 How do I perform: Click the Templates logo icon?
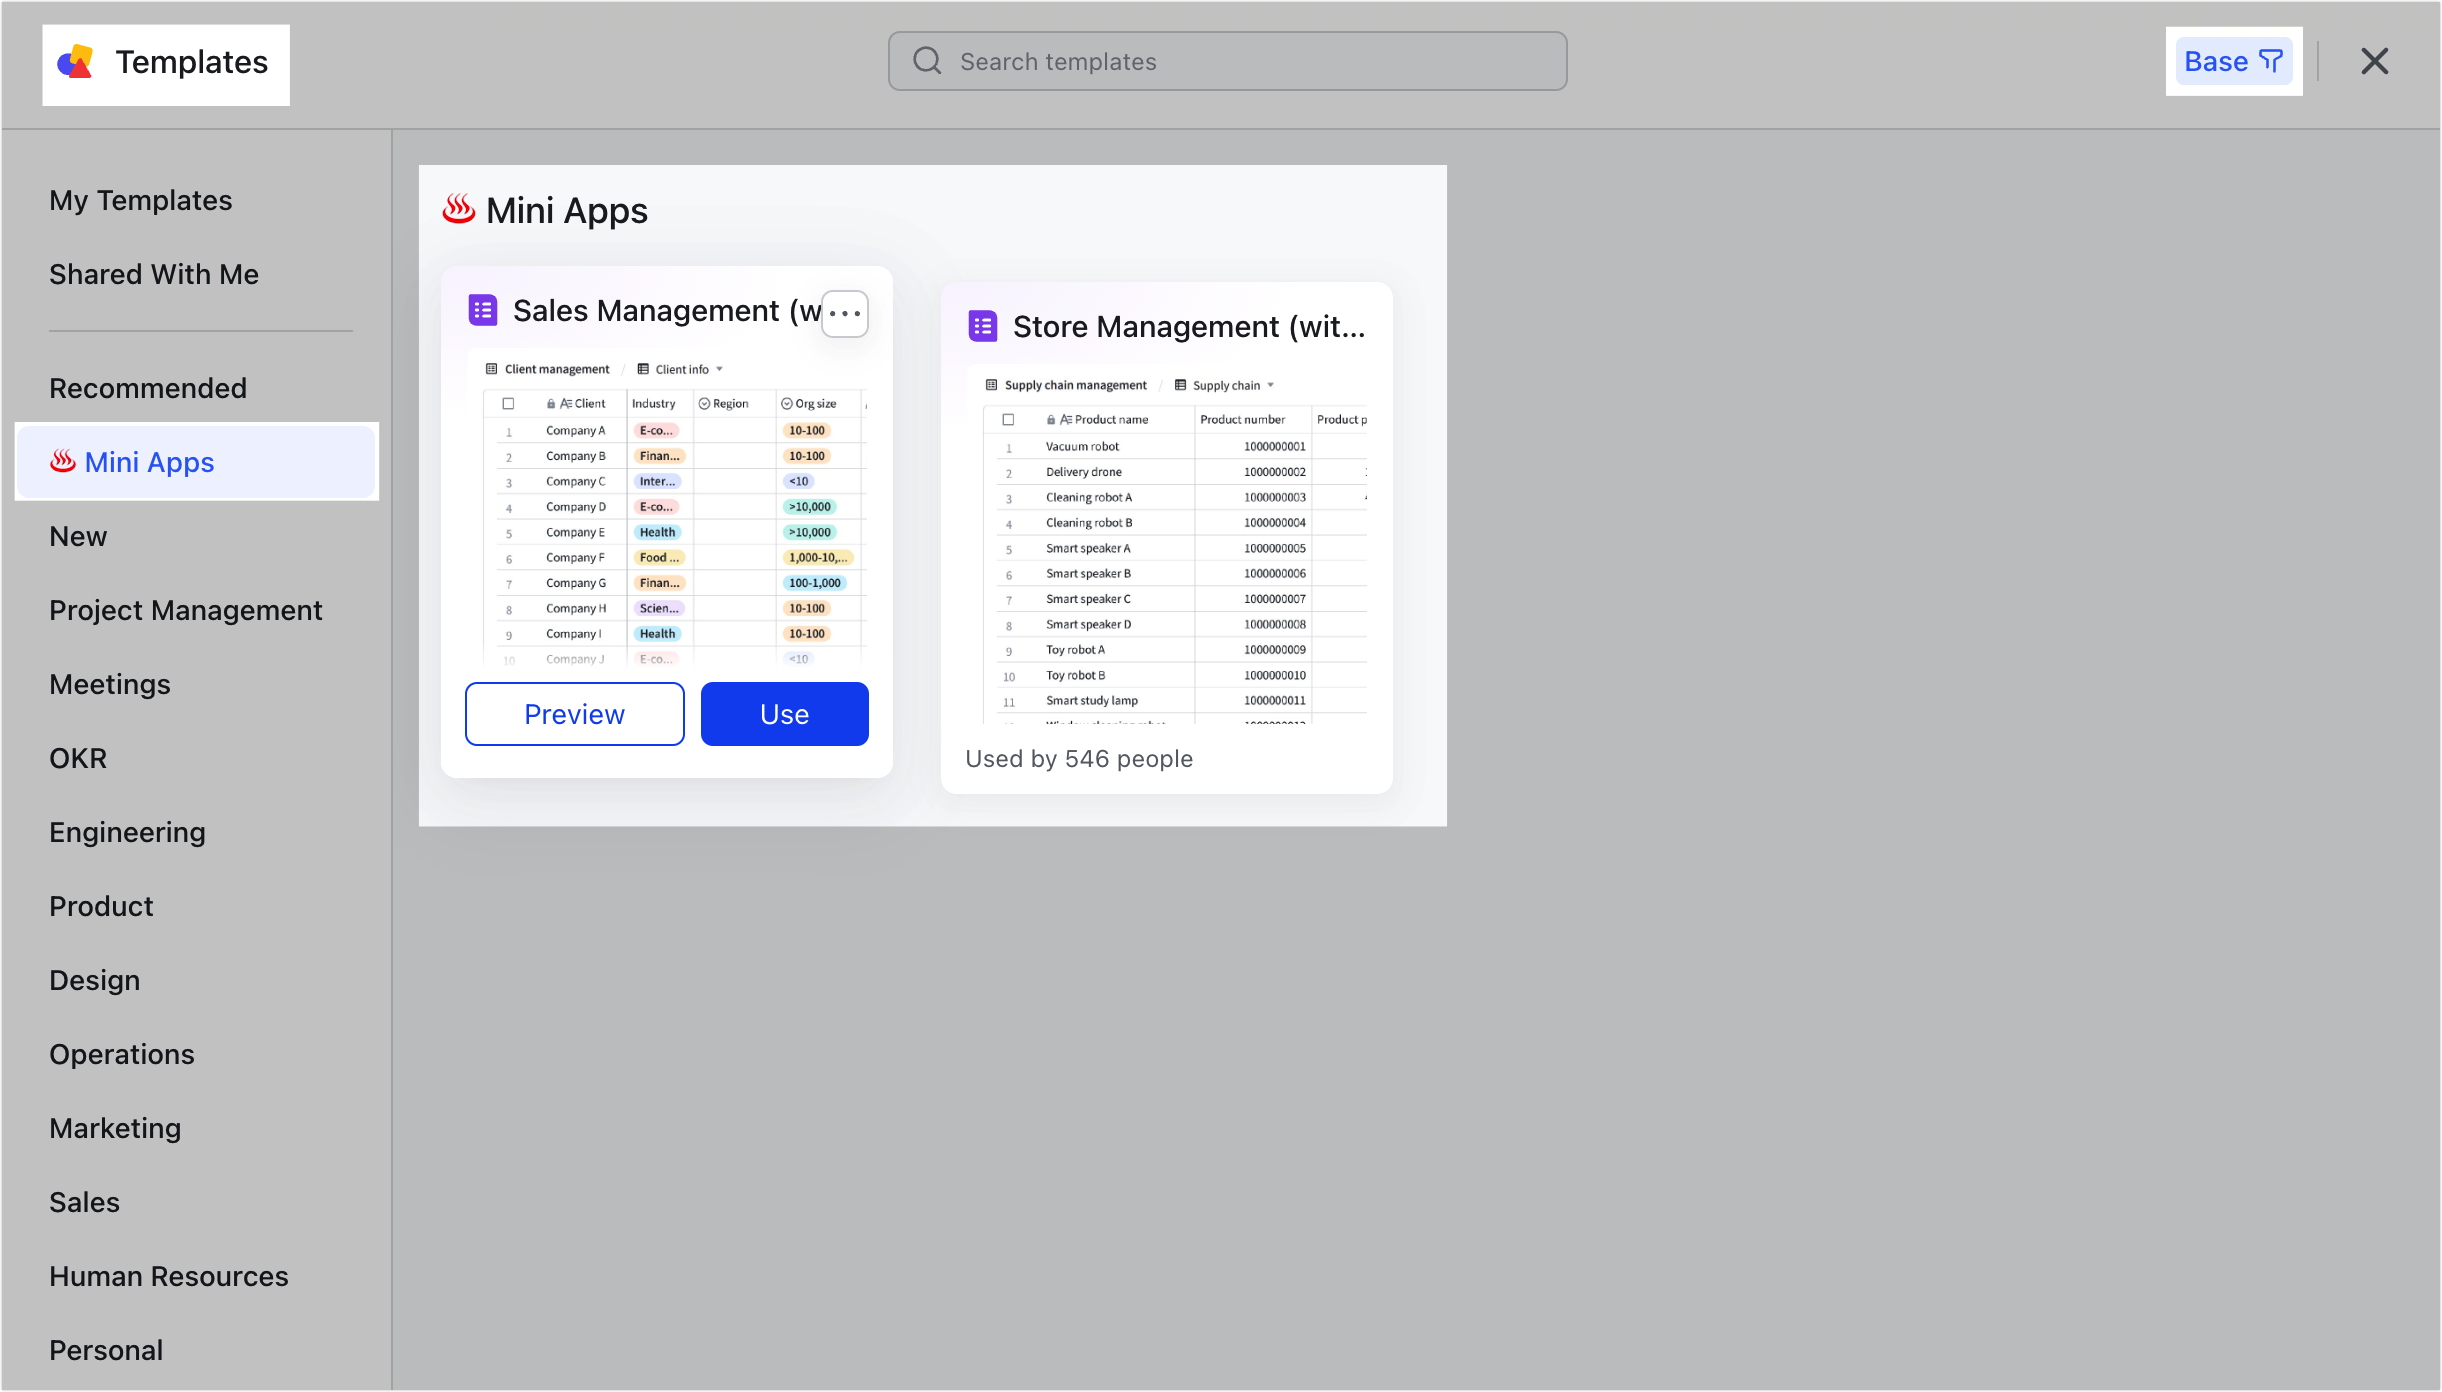point(74,62)
